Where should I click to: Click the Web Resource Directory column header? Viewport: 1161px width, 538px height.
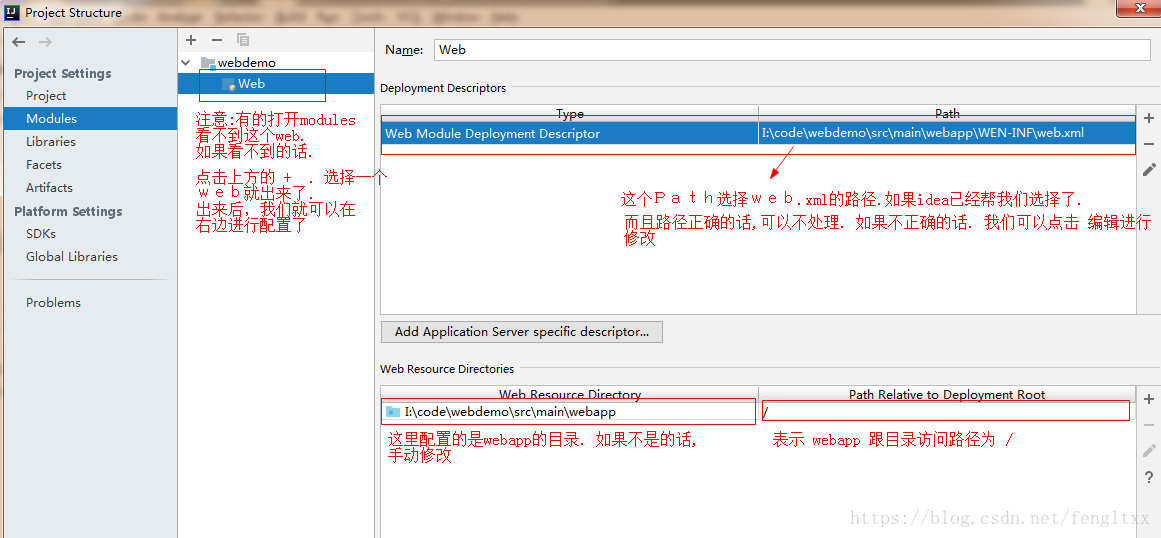[x=569, y=394]
